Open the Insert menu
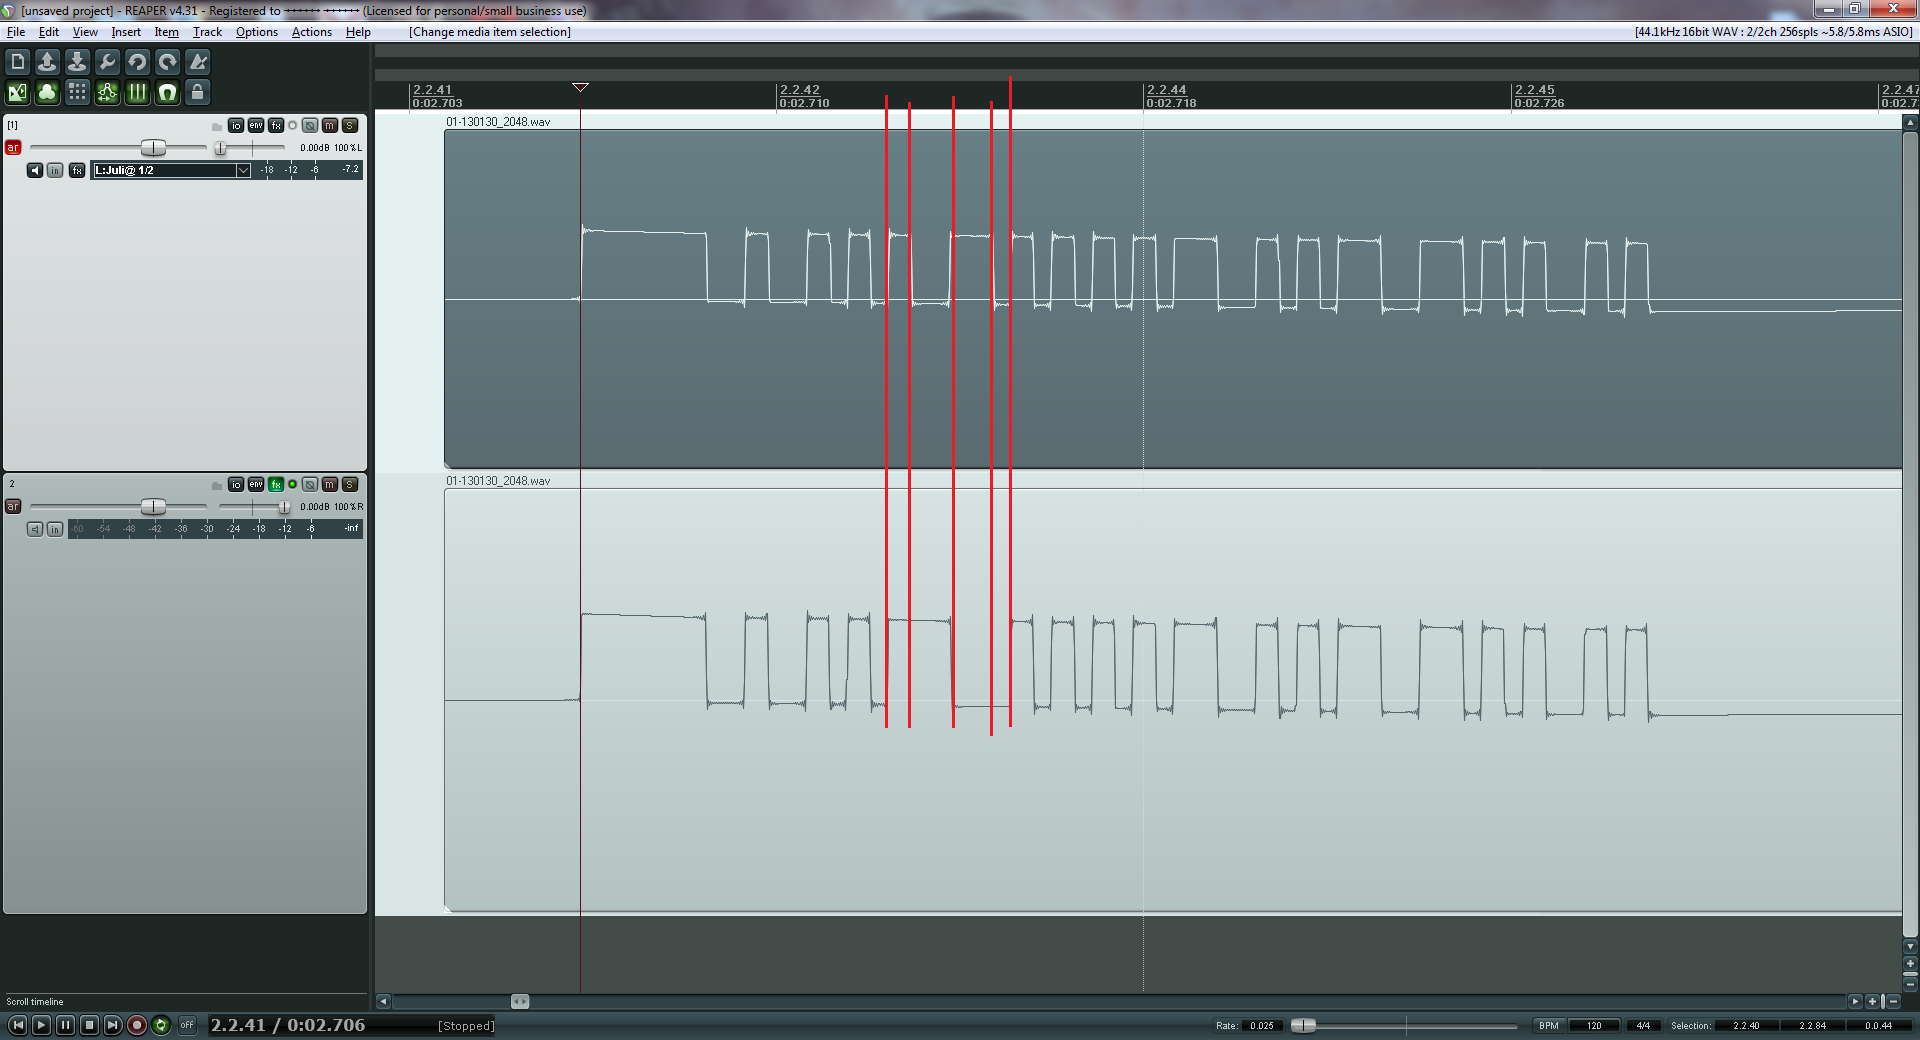This screenshot has height=1040, width=1920. pos(126,32)
